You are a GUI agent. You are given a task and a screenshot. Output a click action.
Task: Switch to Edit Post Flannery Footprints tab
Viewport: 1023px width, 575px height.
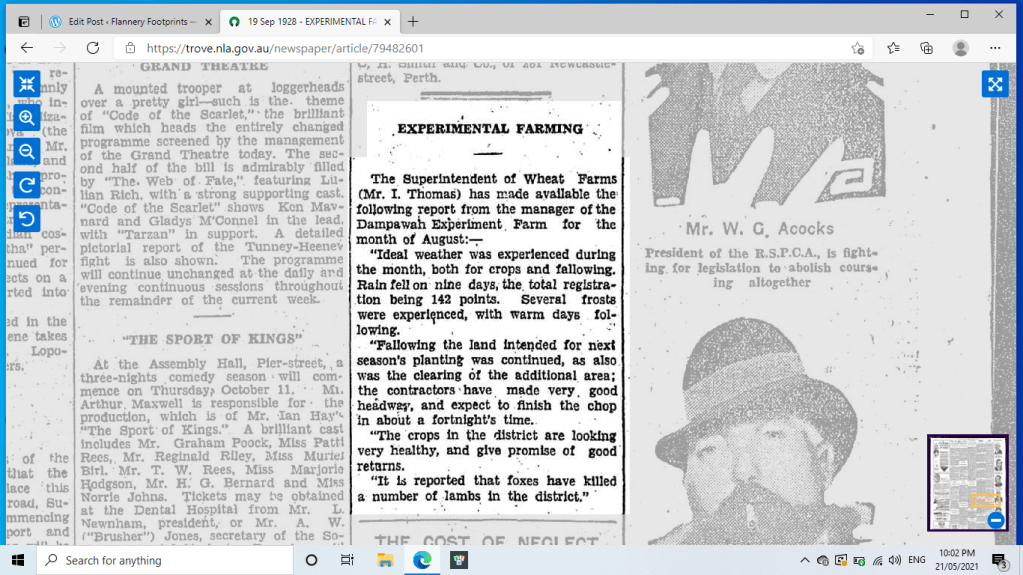pyautogui.click(x=125, y=21)
